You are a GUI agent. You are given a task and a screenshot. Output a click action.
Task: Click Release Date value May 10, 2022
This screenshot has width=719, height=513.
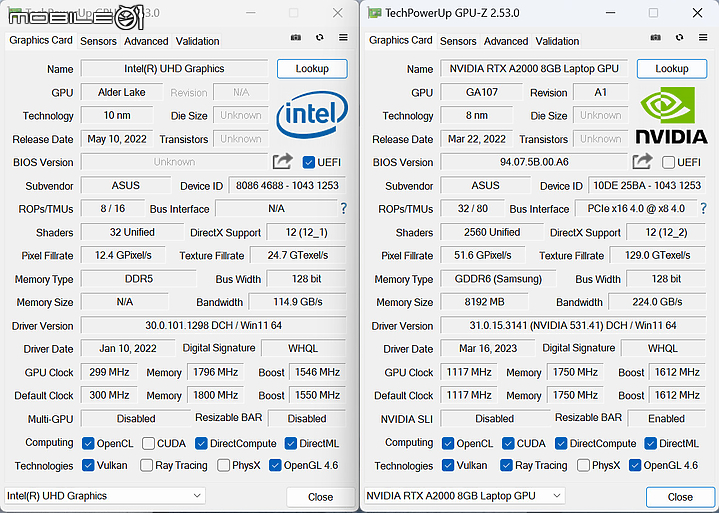117,139
